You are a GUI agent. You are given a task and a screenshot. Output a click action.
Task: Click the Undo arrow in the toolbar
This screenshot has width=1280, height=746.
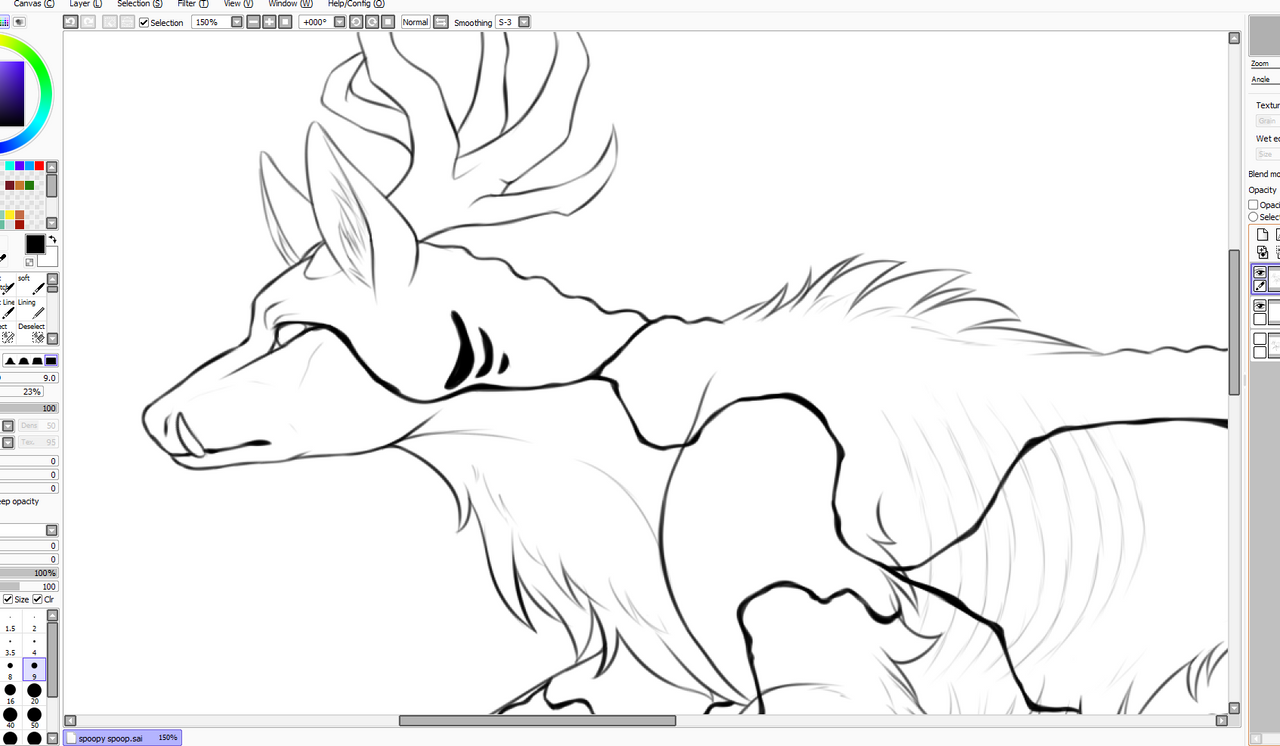pos(70,22)
